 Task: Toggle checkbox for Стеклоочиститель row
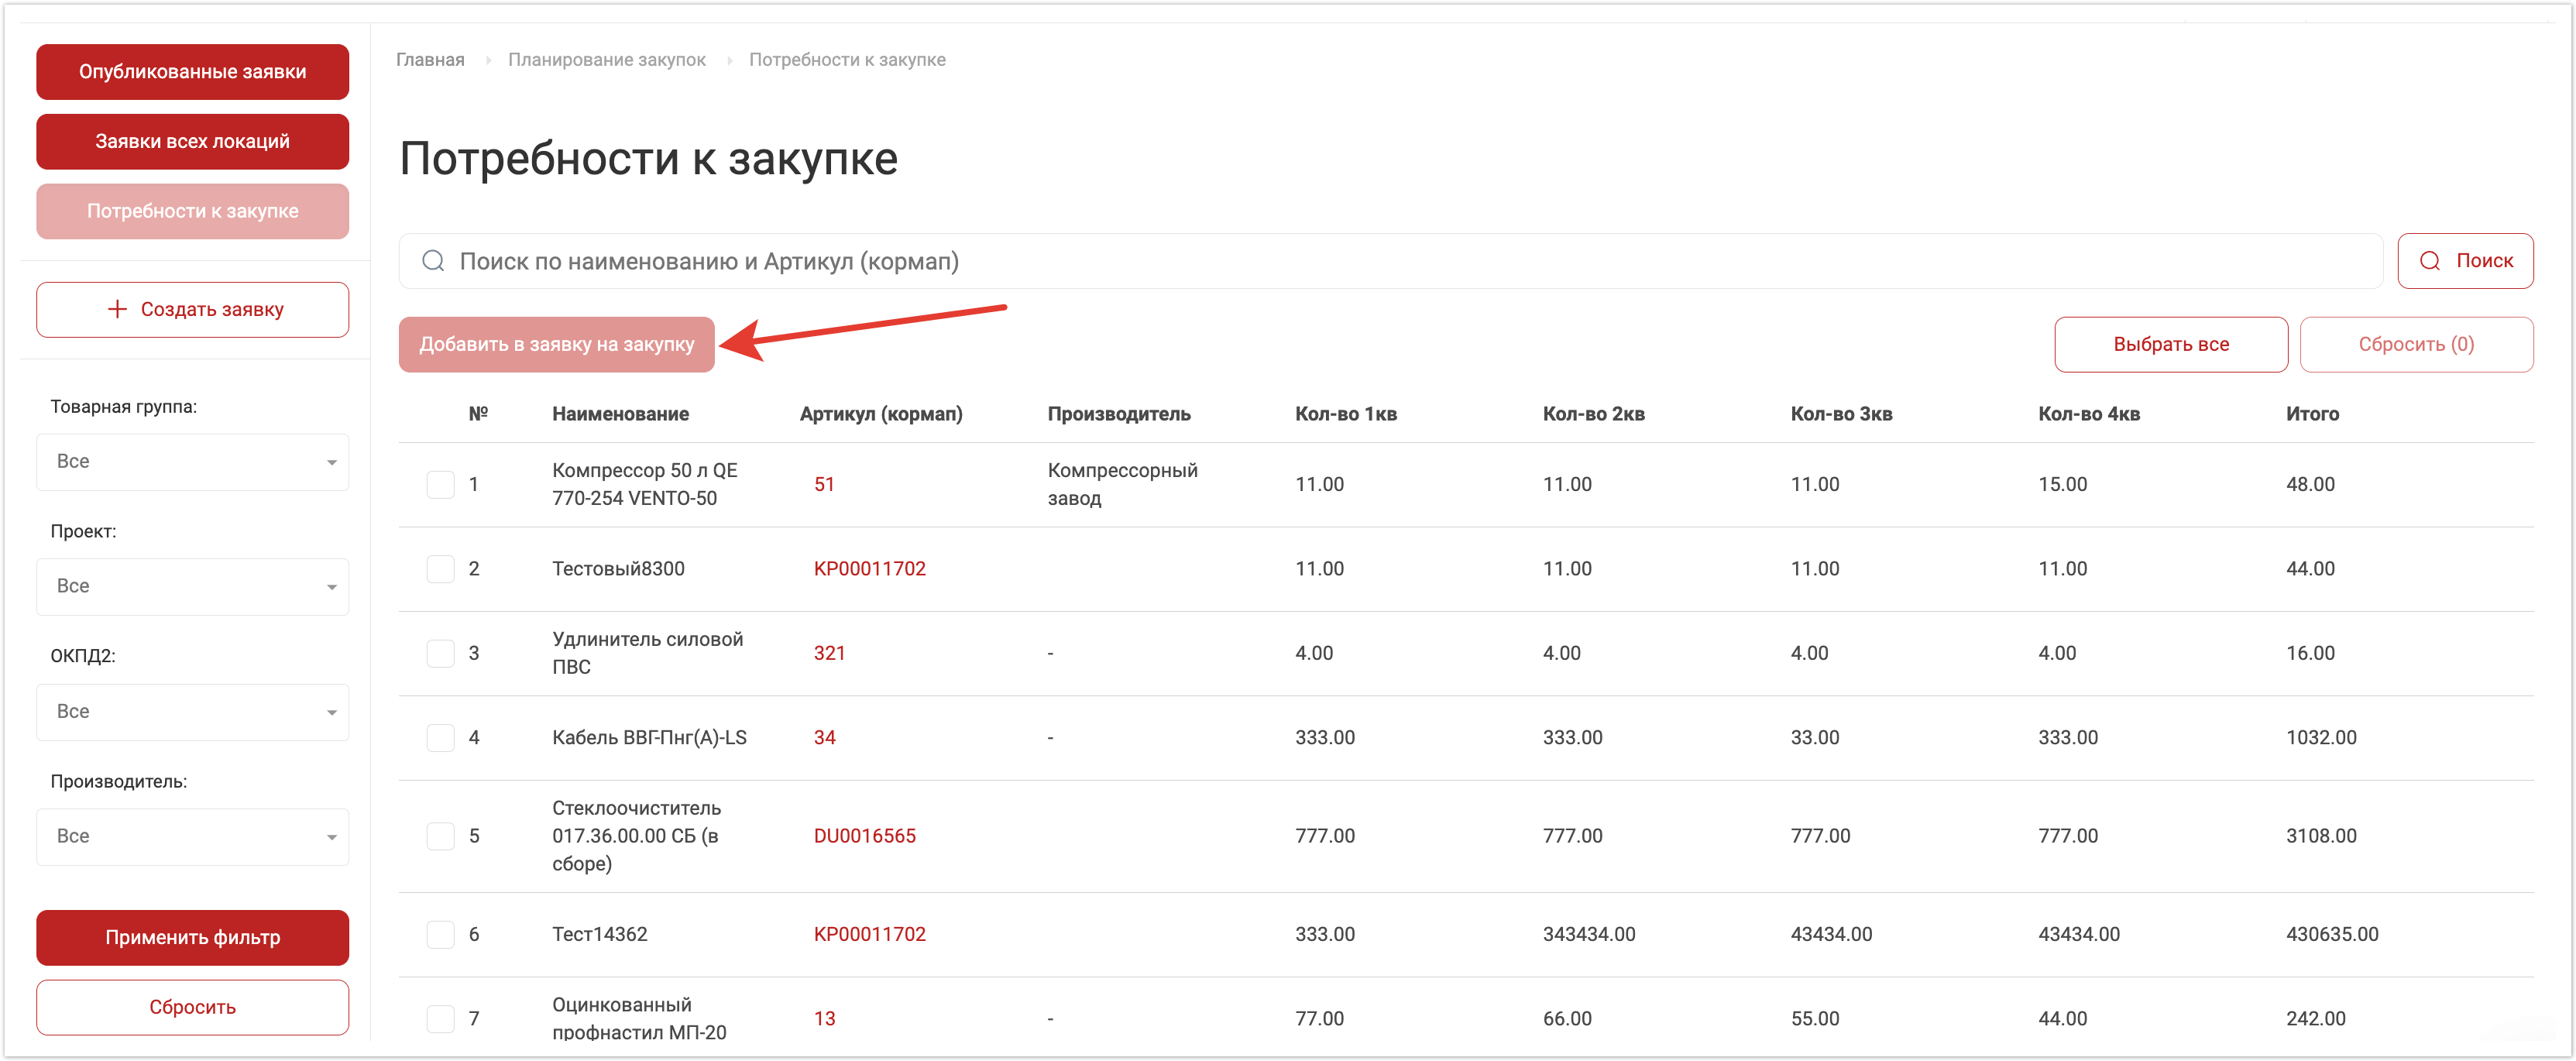point(440,836)
